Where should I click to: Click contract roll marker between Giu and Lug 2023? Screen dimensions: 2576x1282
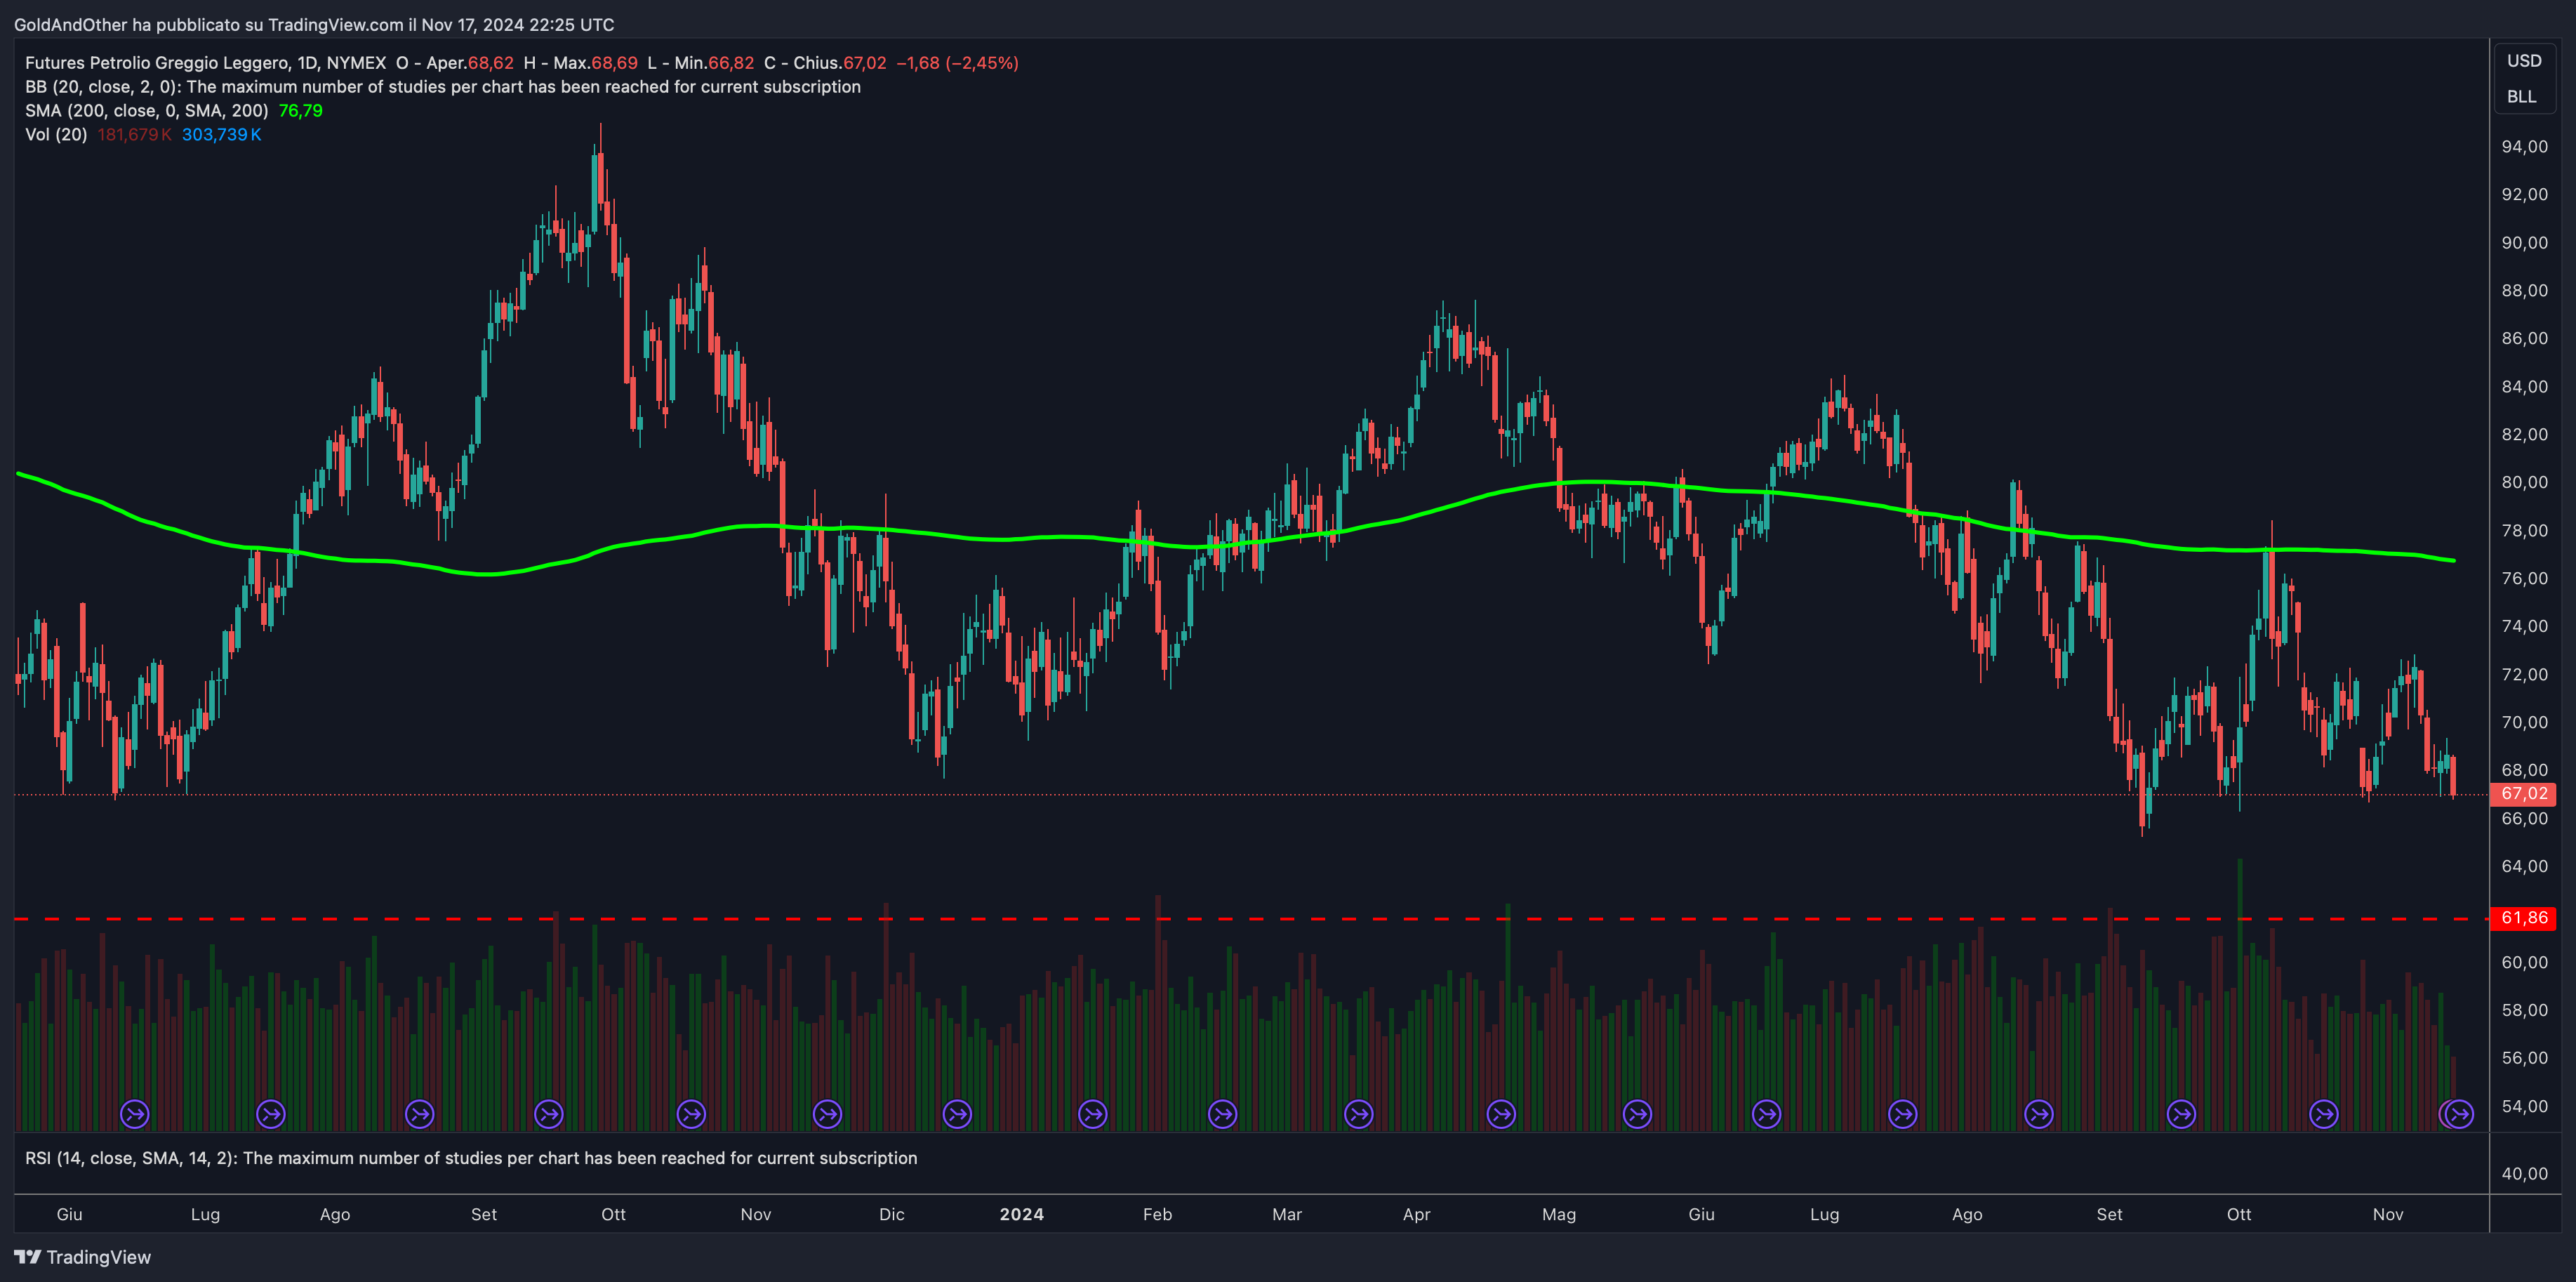tap(135, 1113)
